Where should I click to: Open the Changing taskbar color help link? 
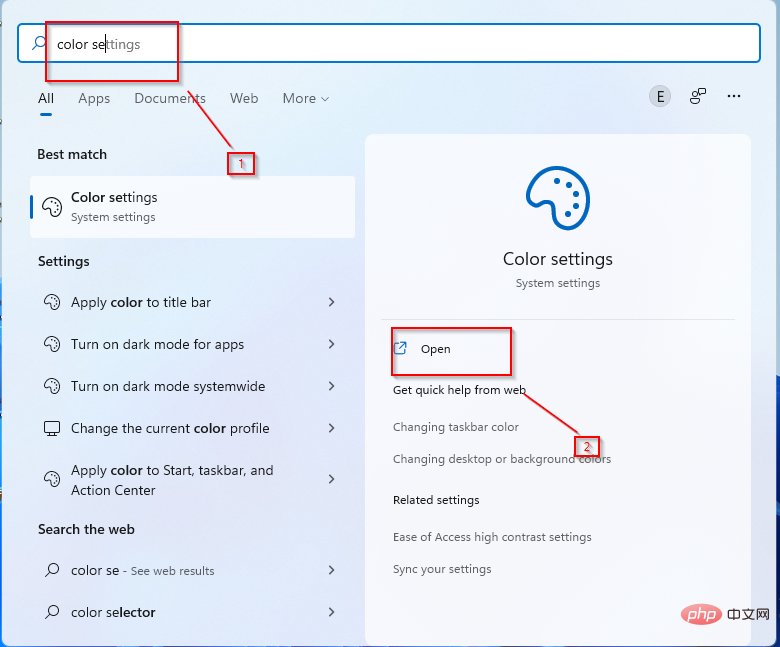pos(456,427)
